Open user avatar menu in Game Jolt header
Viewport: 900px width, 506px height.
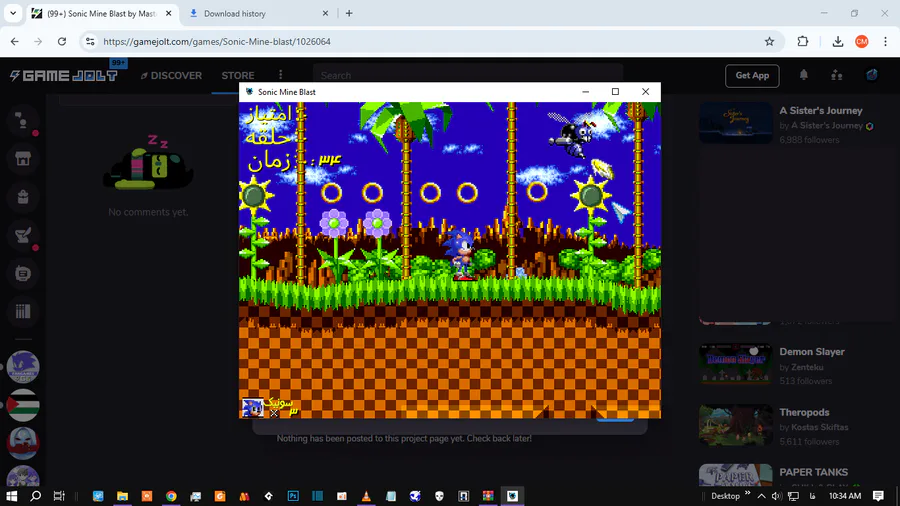click(x=871, y=75)
